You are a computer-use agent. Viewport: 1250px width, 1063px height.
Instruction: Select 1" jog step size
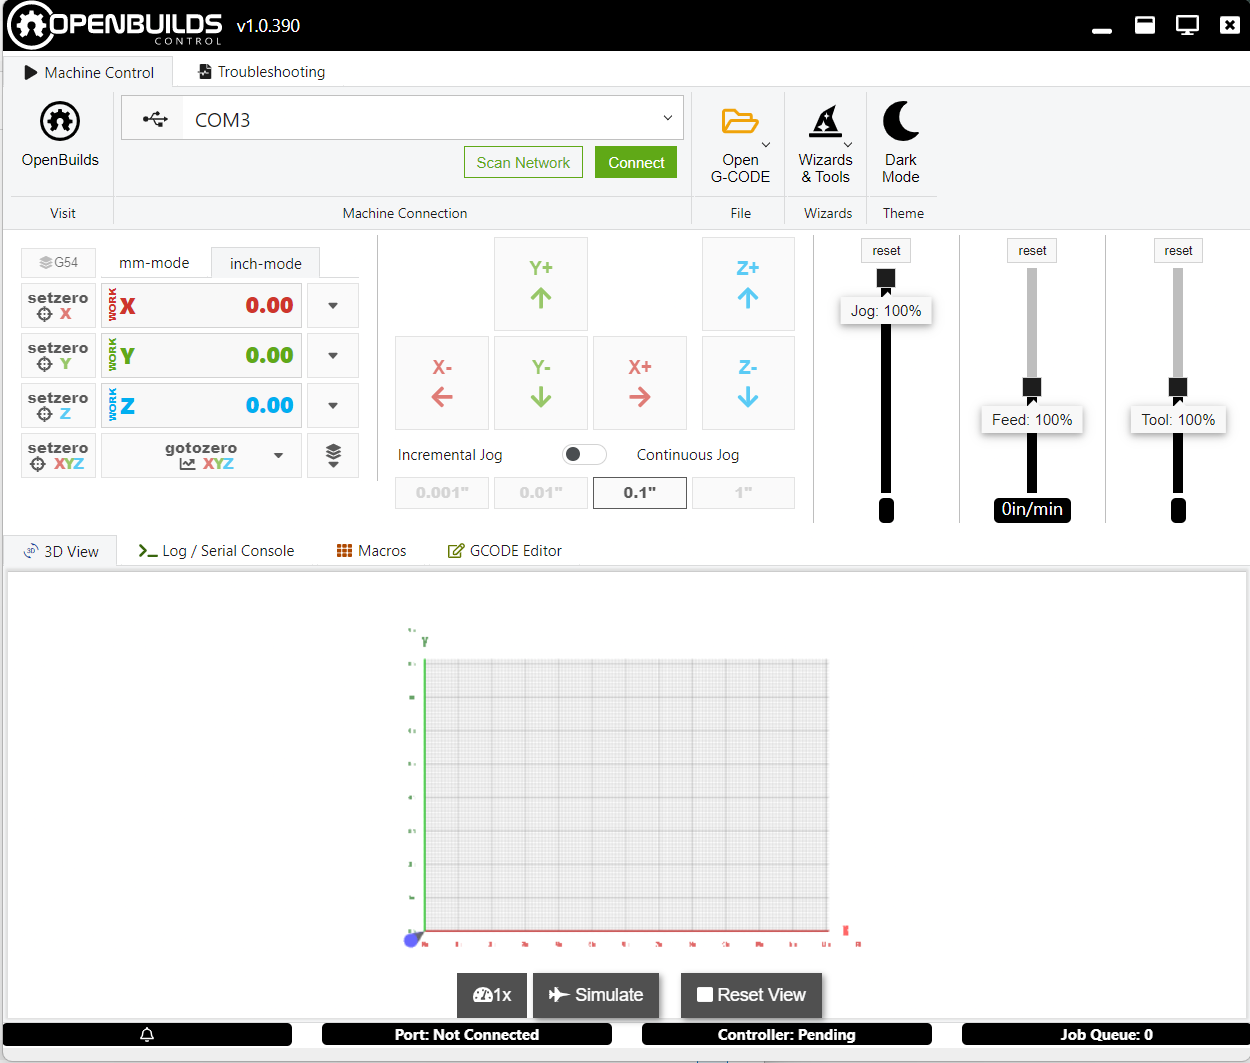[743, 492]
